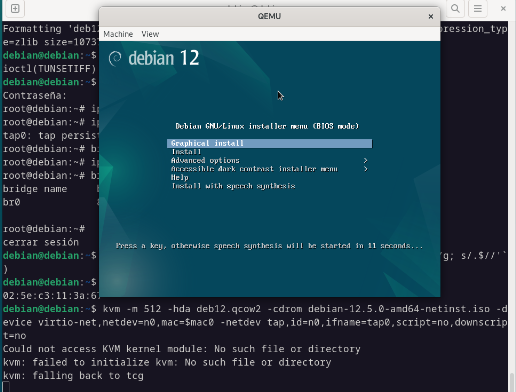
Task: Select Install with speech synthesis
Action: pyautogui.click(x=233, y=186)
